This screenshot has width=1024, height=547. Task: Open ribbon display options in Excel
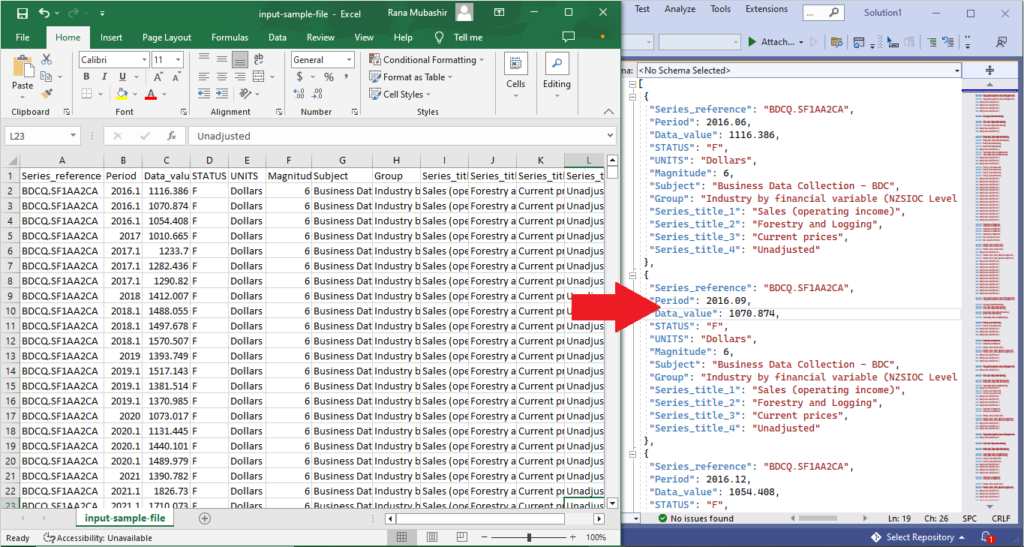[499, 13]
